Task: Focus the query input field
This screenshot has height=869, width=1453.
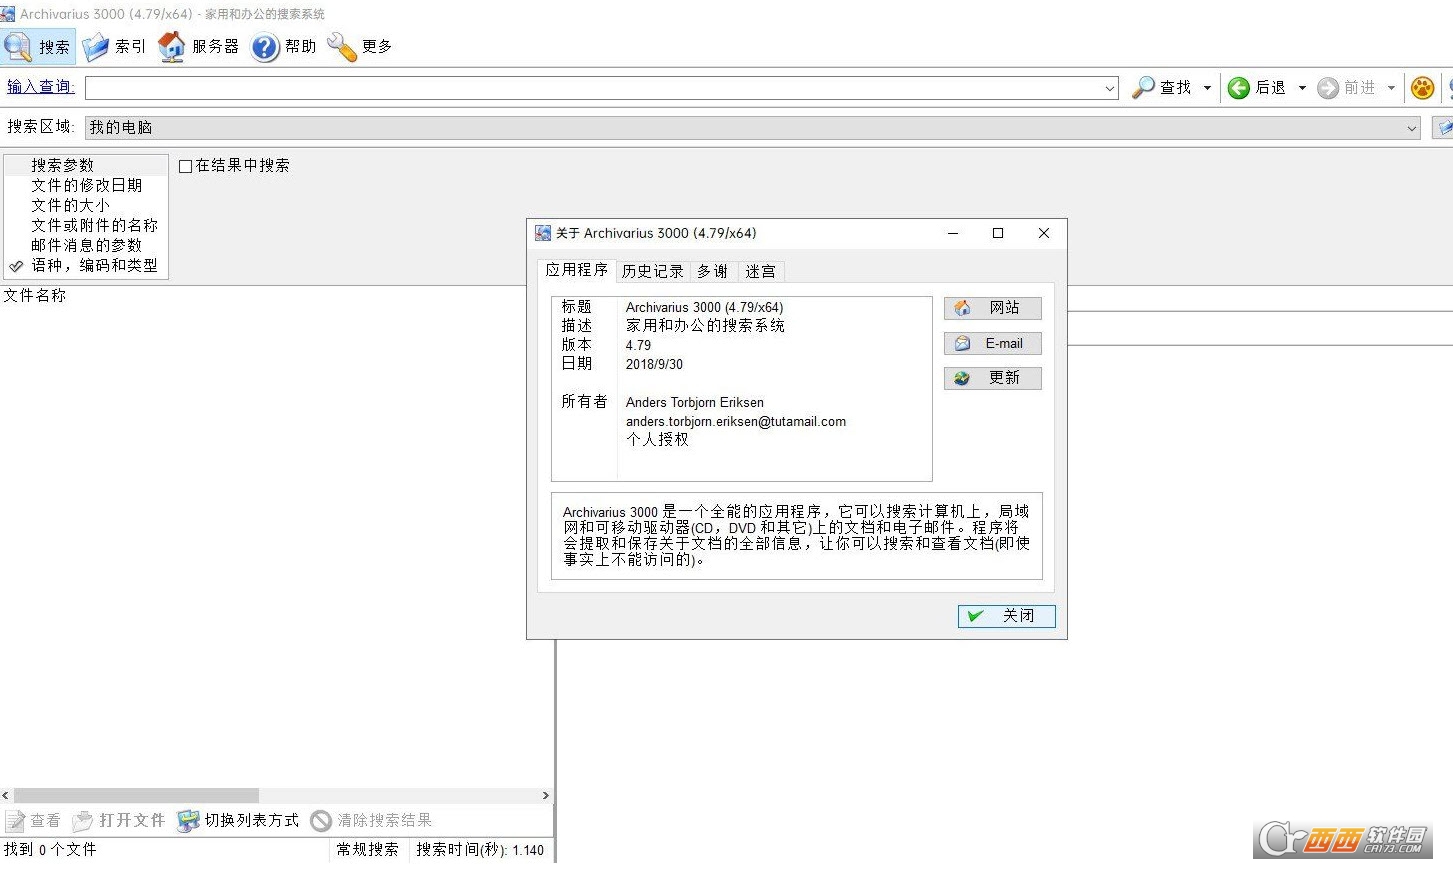Action: point(593,88)
